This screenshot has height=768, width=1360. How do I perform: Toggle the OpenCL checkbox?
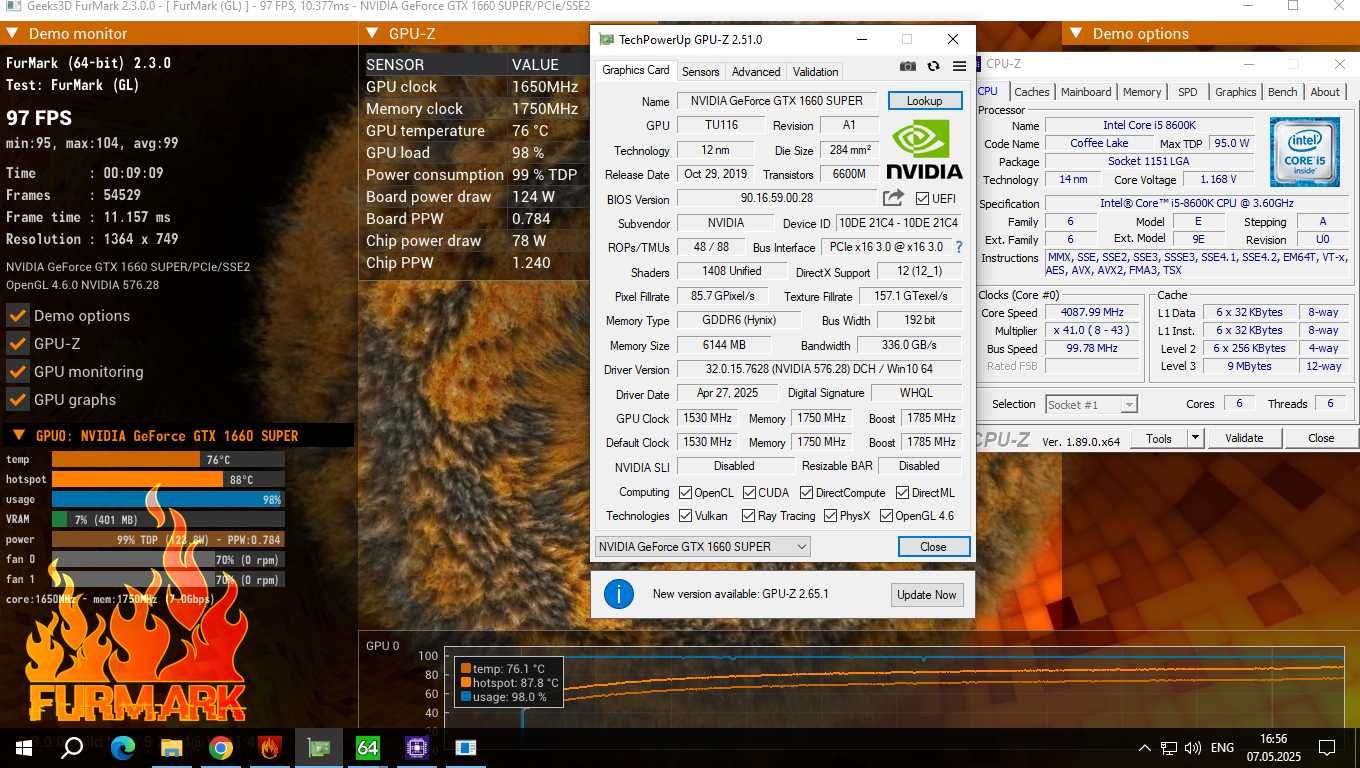685,493
